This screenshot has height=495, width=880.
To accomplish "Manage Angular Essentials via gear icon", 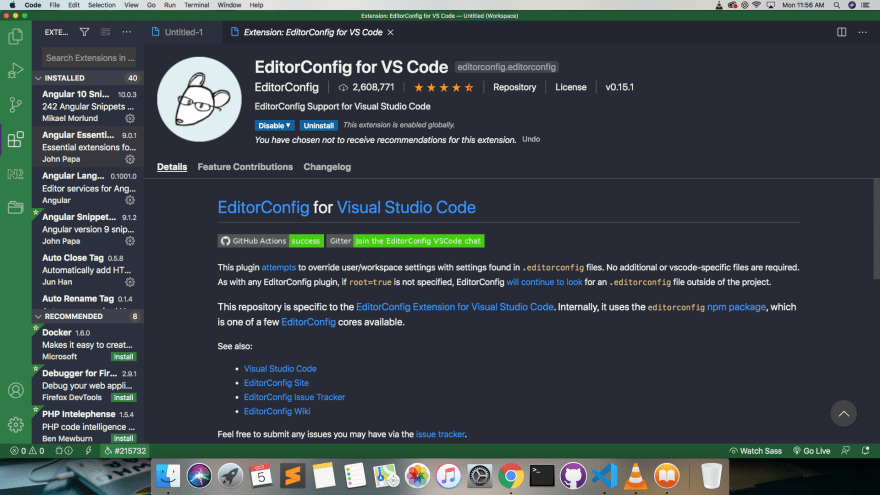I will point(130,159).
